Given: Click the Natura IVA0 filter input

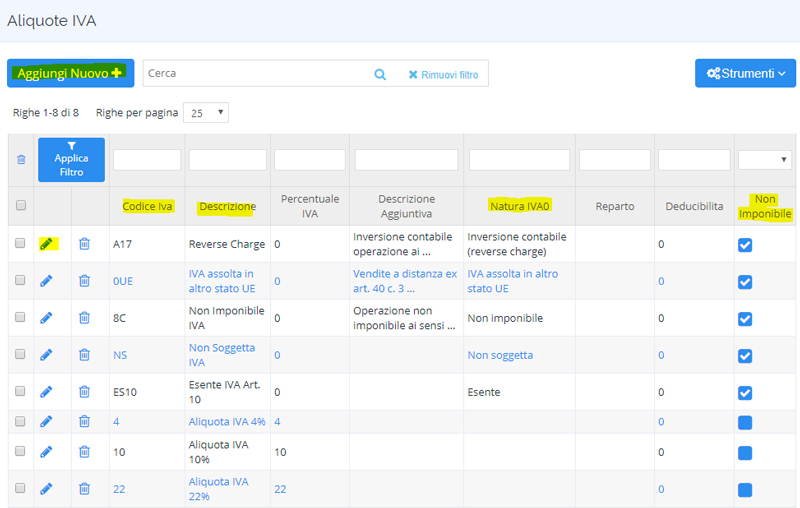Looking at the screenshot, I should click(519, 160).
